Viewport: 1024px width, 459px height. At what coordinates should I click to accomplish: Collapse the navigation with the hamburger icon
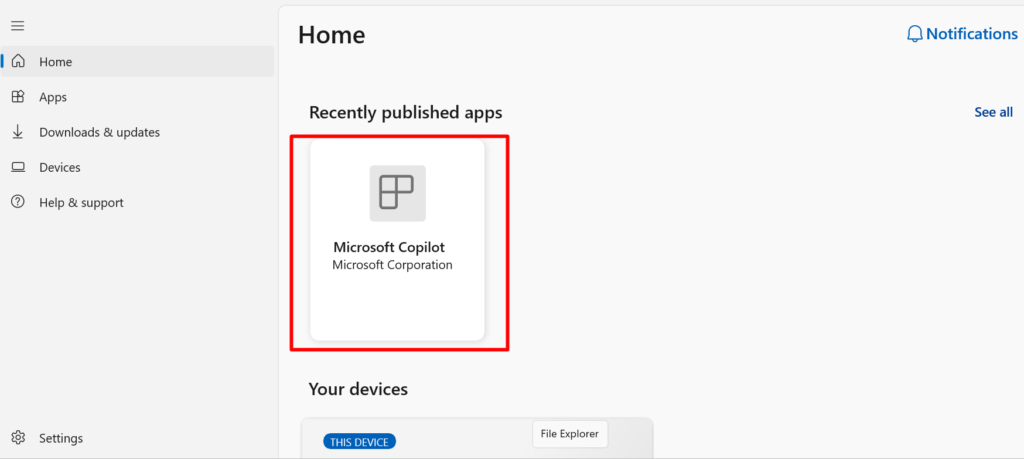18,26
